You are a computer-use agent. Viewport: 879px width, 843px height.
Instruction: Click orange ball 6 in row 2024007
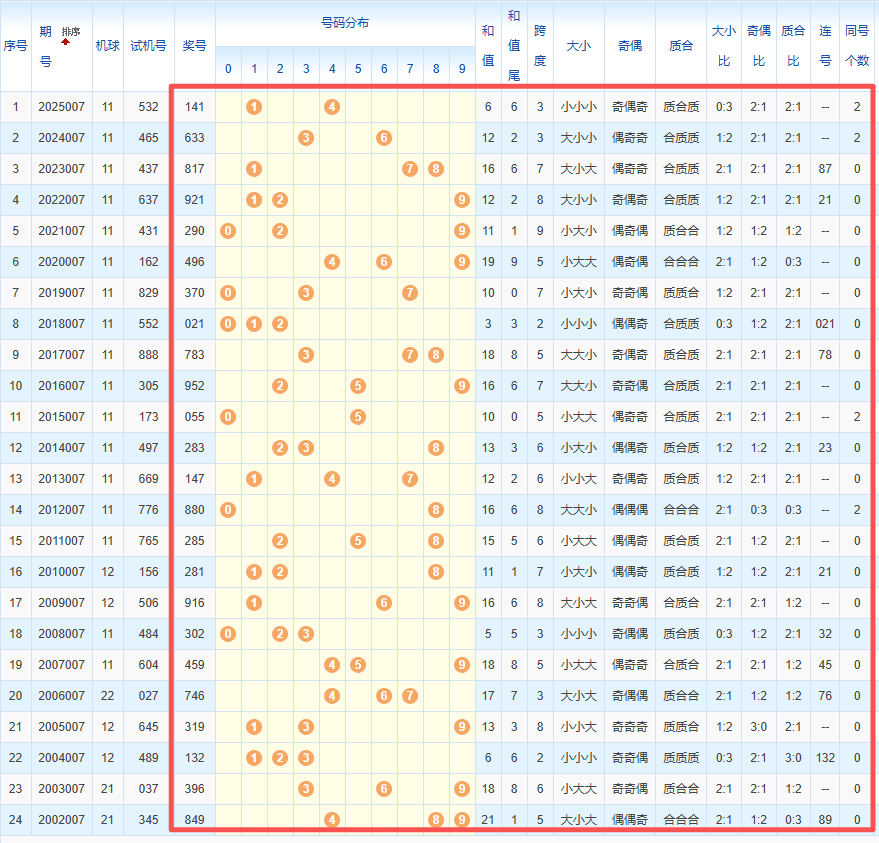click(x=384, y=138)
